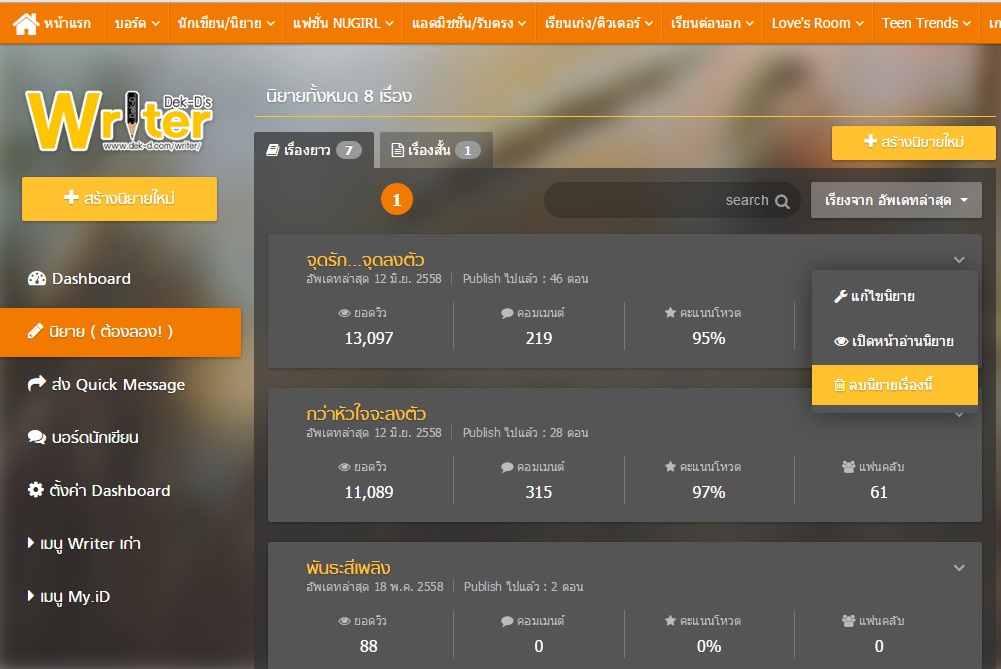Image resolution: width=1001 pixels, height=669 pixels.
Task: Expand chevron on พันธะสีเพลิง novel card
Action: click(x=959, y=568)
